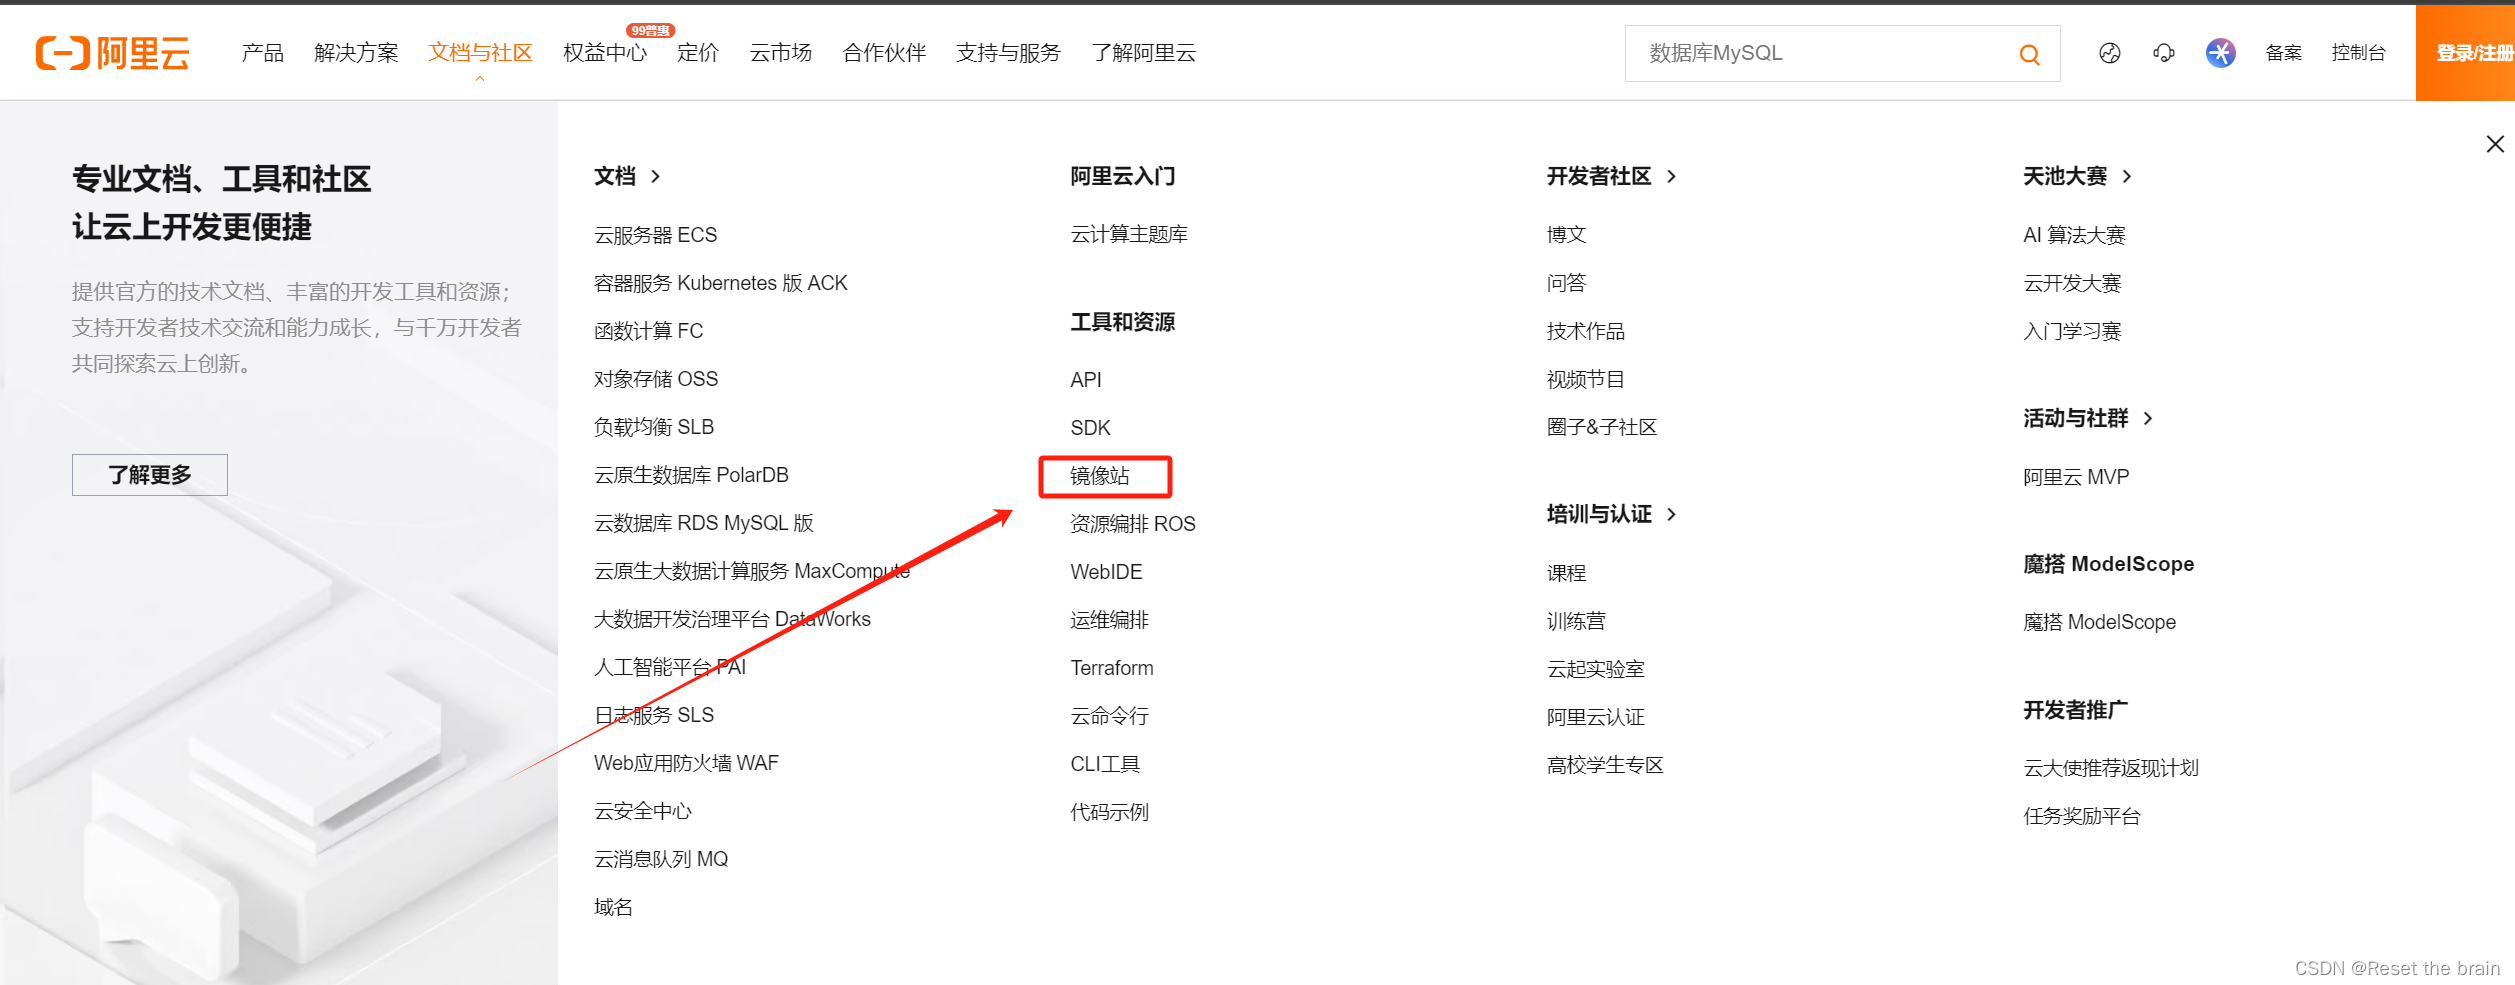Image resolution: width=2515 pixels, height=985 pixels.
Task: Click the 99营惠 badge
Action: 650,30
